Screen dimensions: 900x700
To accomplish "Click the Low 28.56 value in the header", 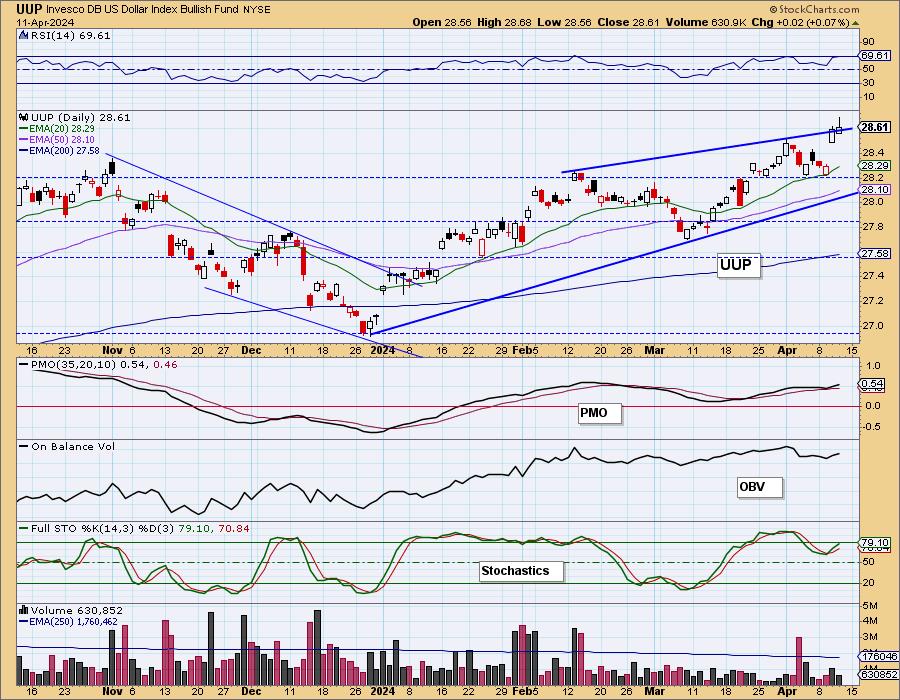I will 564,22.
